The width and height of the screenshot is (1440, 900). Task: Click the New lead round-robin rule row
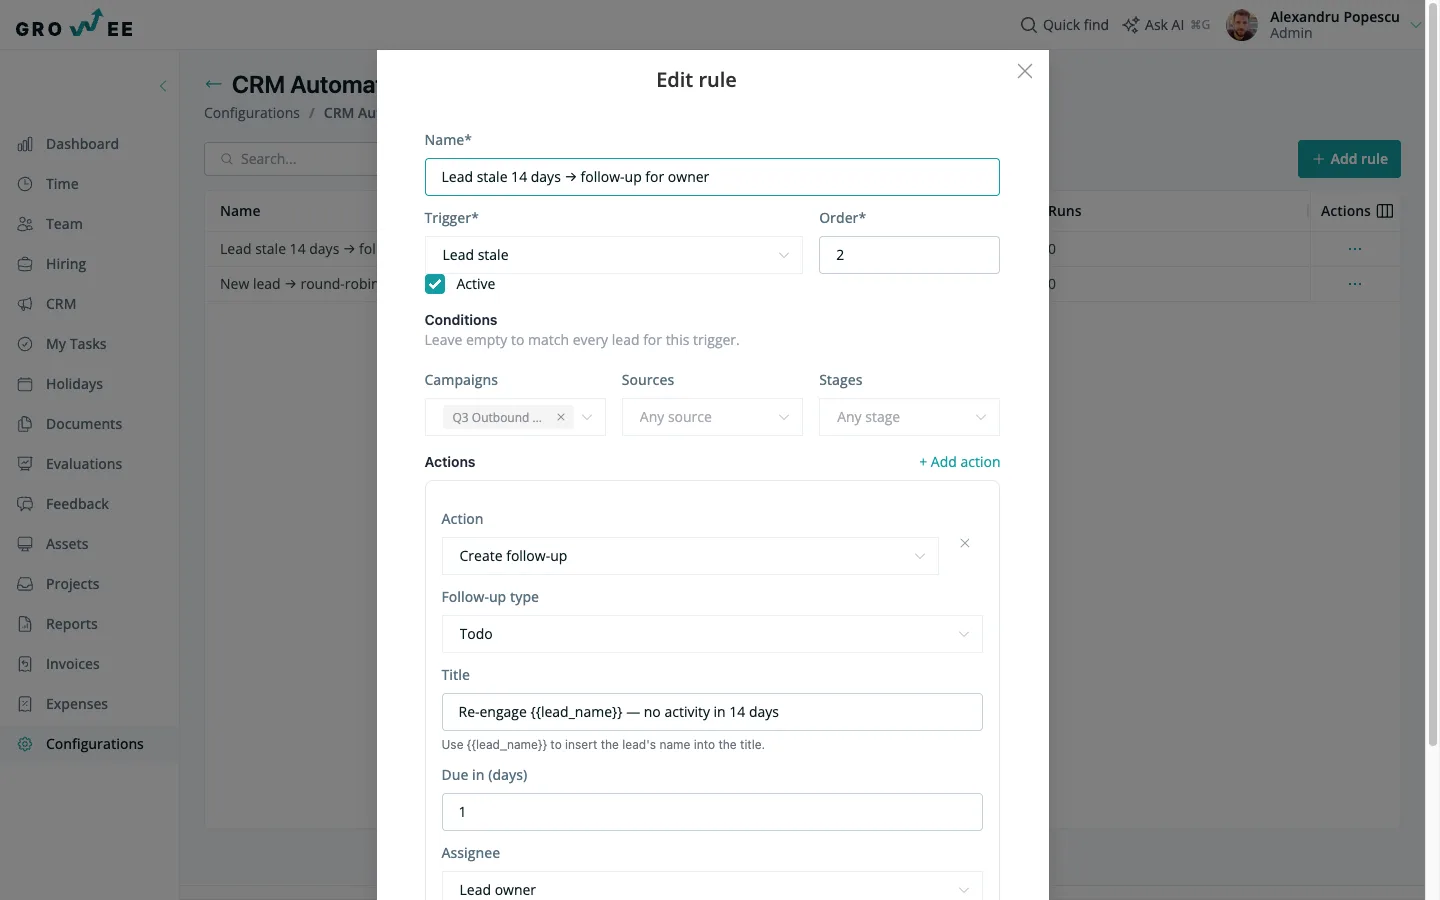point(298,284)
